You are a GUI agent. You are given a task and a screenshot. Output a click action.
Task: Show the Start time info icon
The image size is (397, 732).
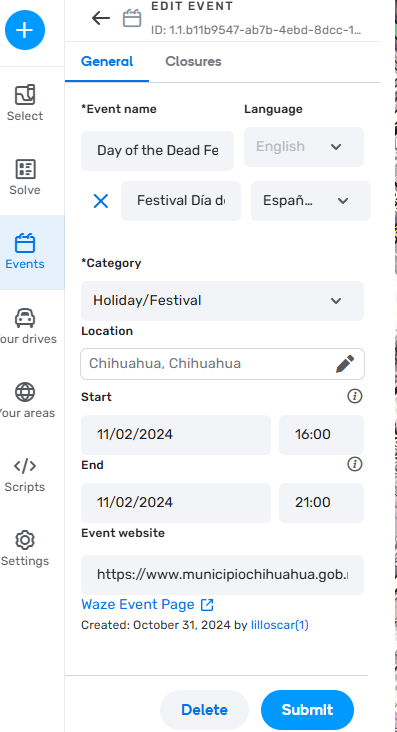[x=354, y=396]
